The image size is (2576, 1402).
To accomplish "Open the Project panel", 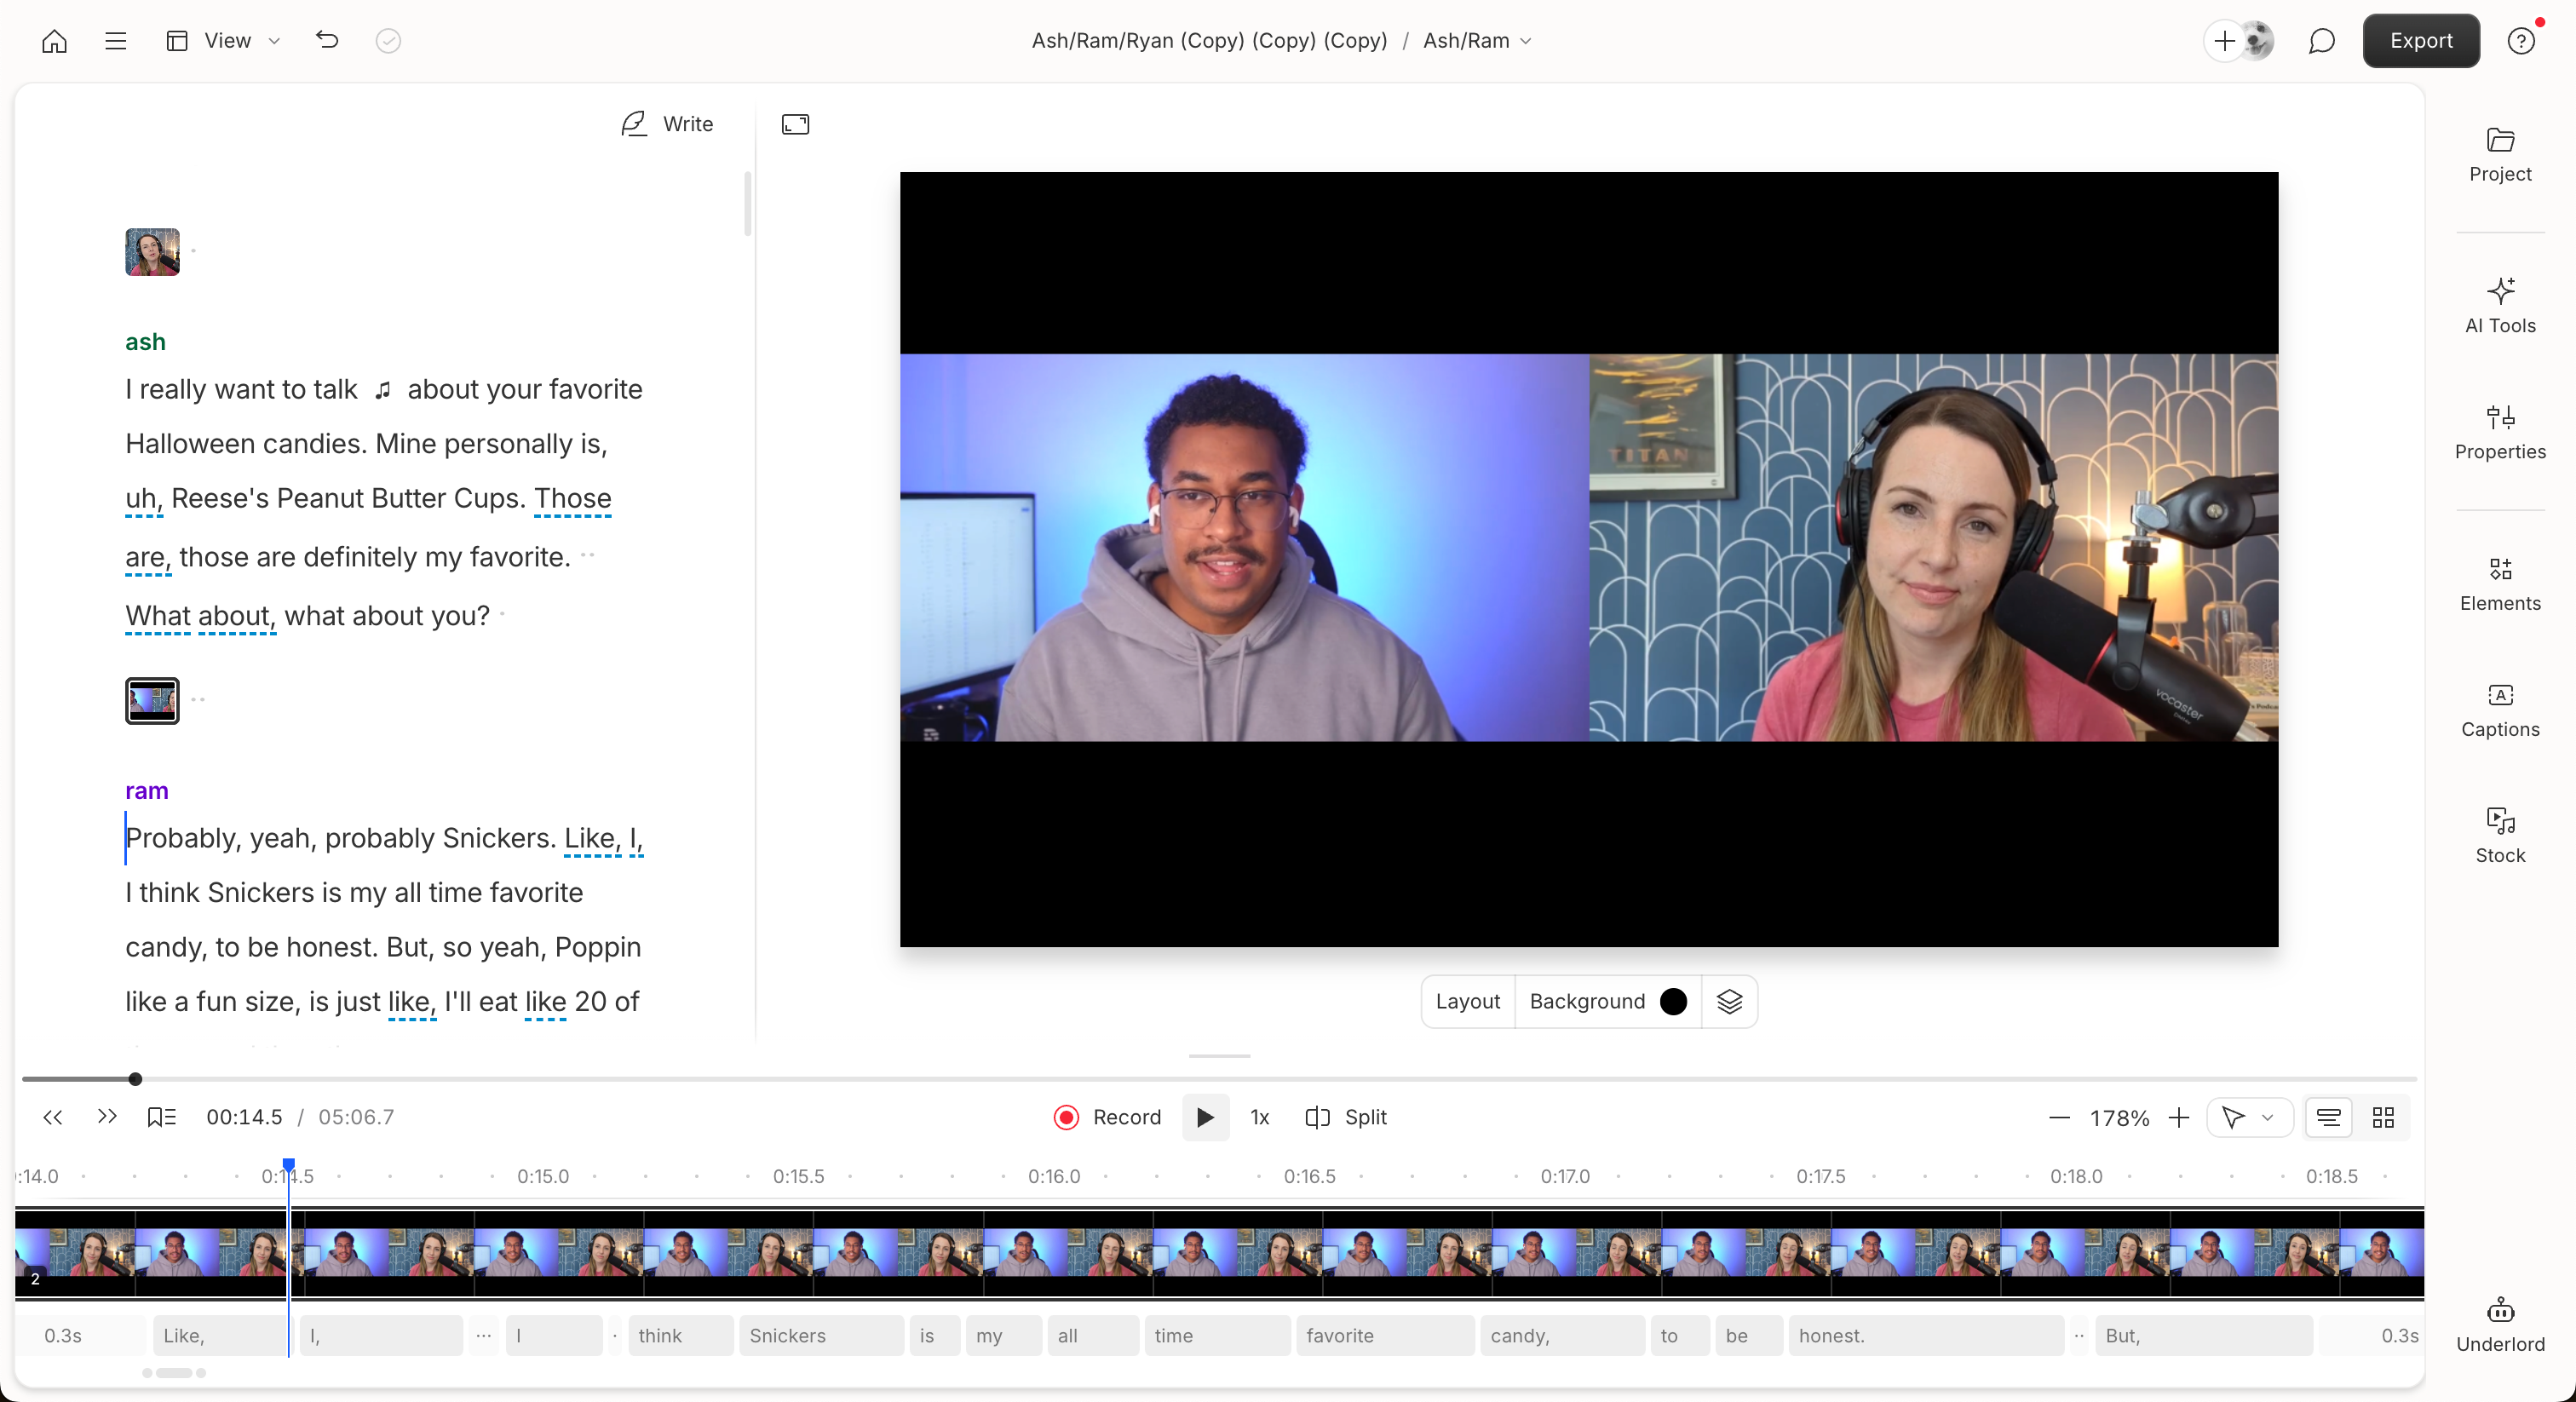I will click(x=2500, y=156).
